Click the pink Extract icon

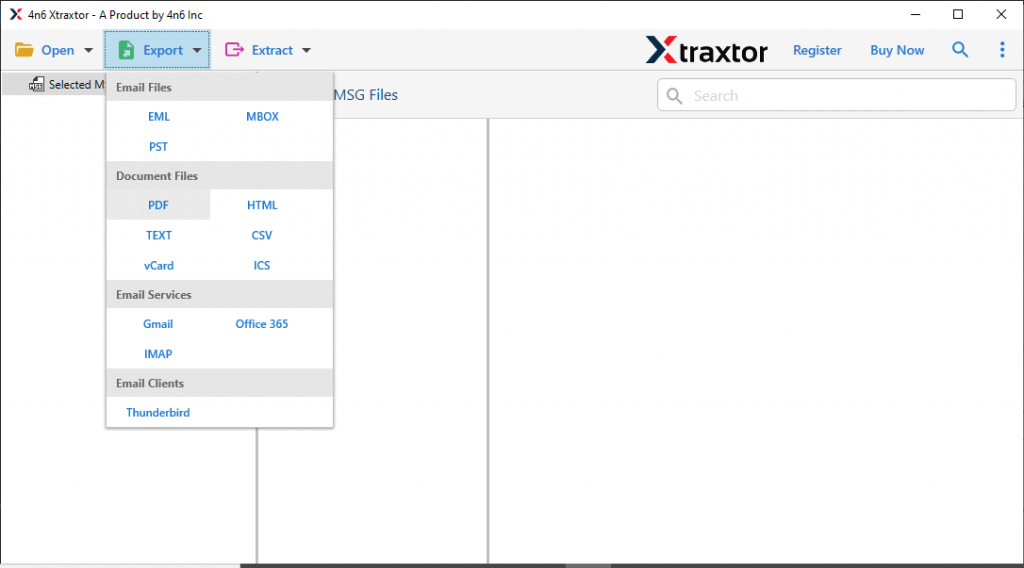click(234, 50)
